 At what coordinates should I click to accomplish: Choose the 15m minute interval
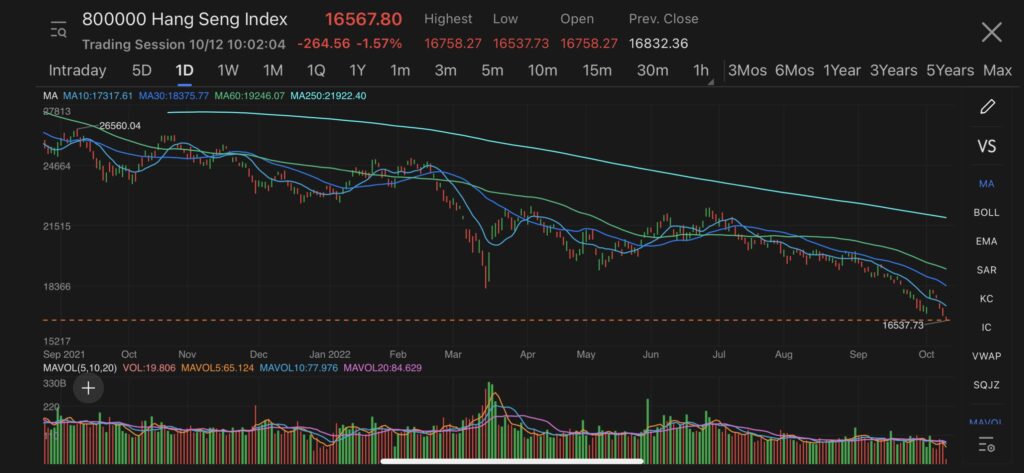(x=597, y=71)
